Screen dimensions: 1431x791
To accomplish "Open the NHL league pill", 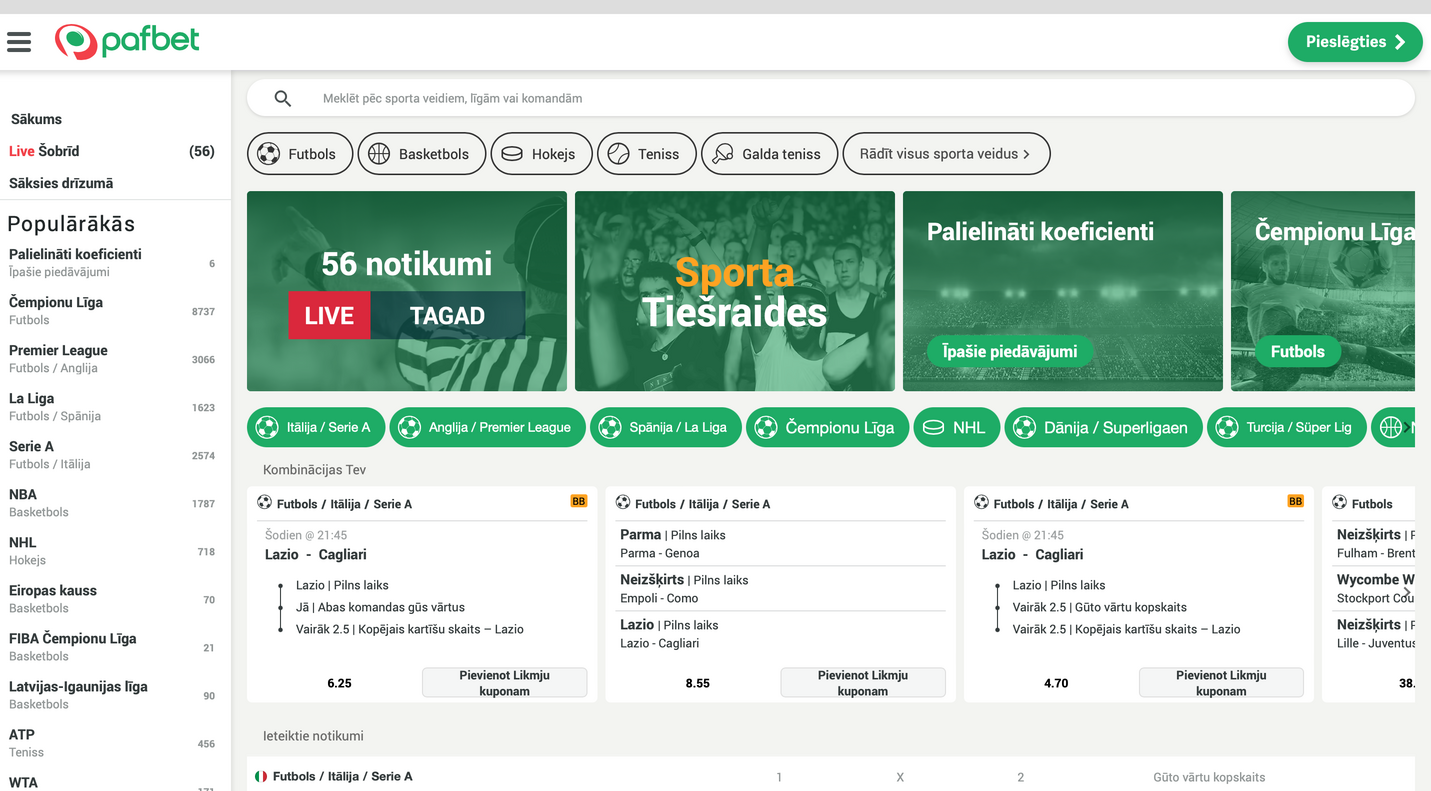I will coord(957,428).
